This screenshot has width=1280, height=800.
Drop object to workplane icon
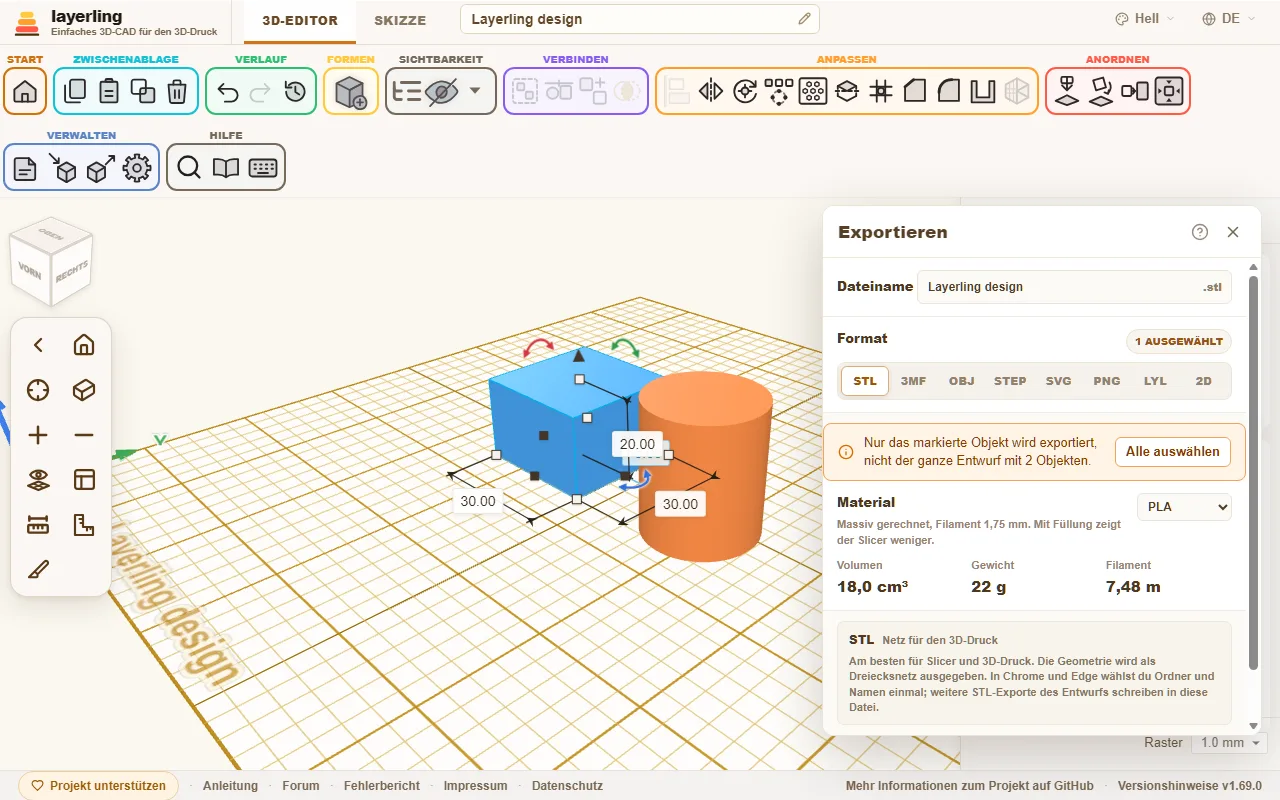1067,92
